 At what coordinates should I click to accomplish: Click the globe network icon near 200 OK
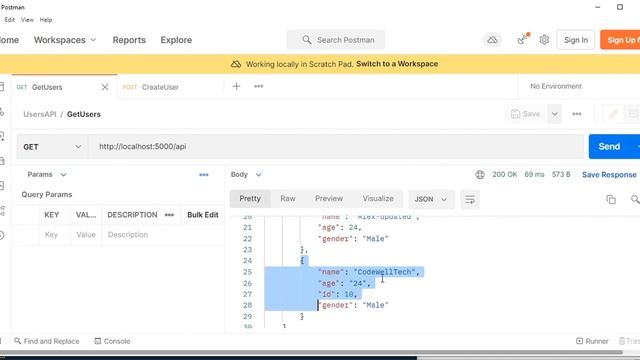coord(480,175)
